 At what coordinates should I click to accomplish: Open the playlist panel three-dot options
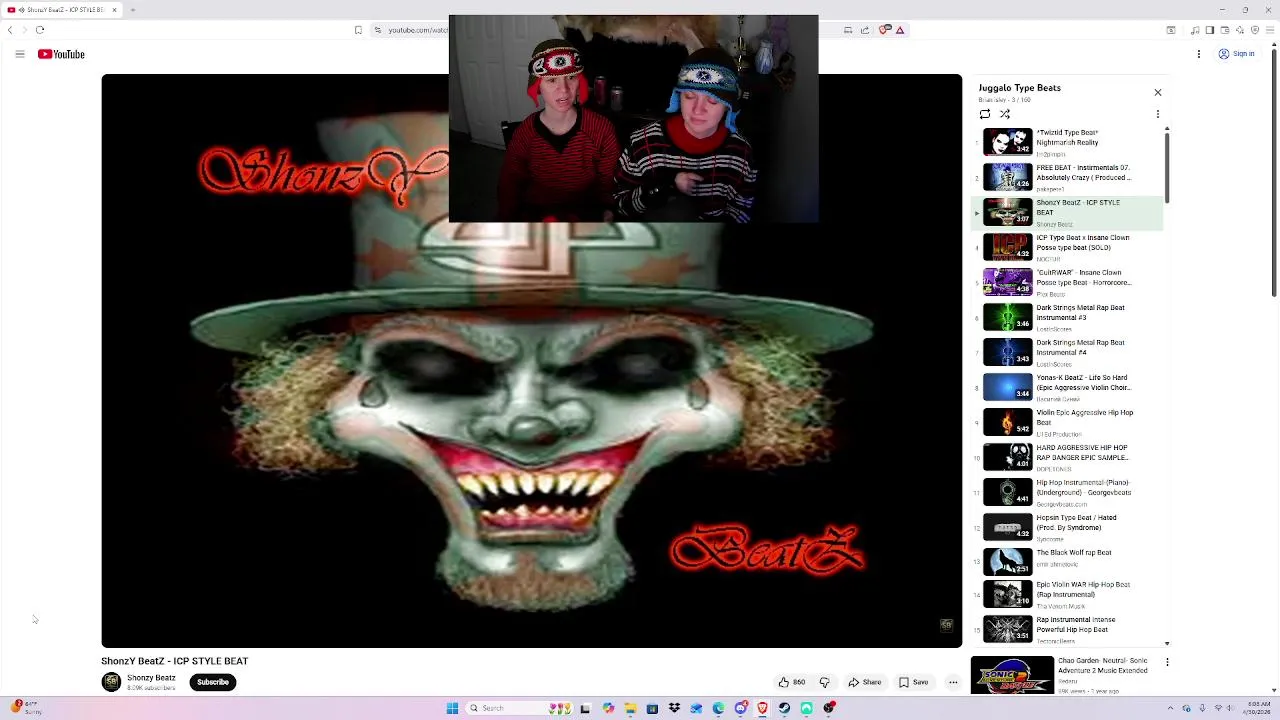pyautogui.click(x=1158, y=114)
